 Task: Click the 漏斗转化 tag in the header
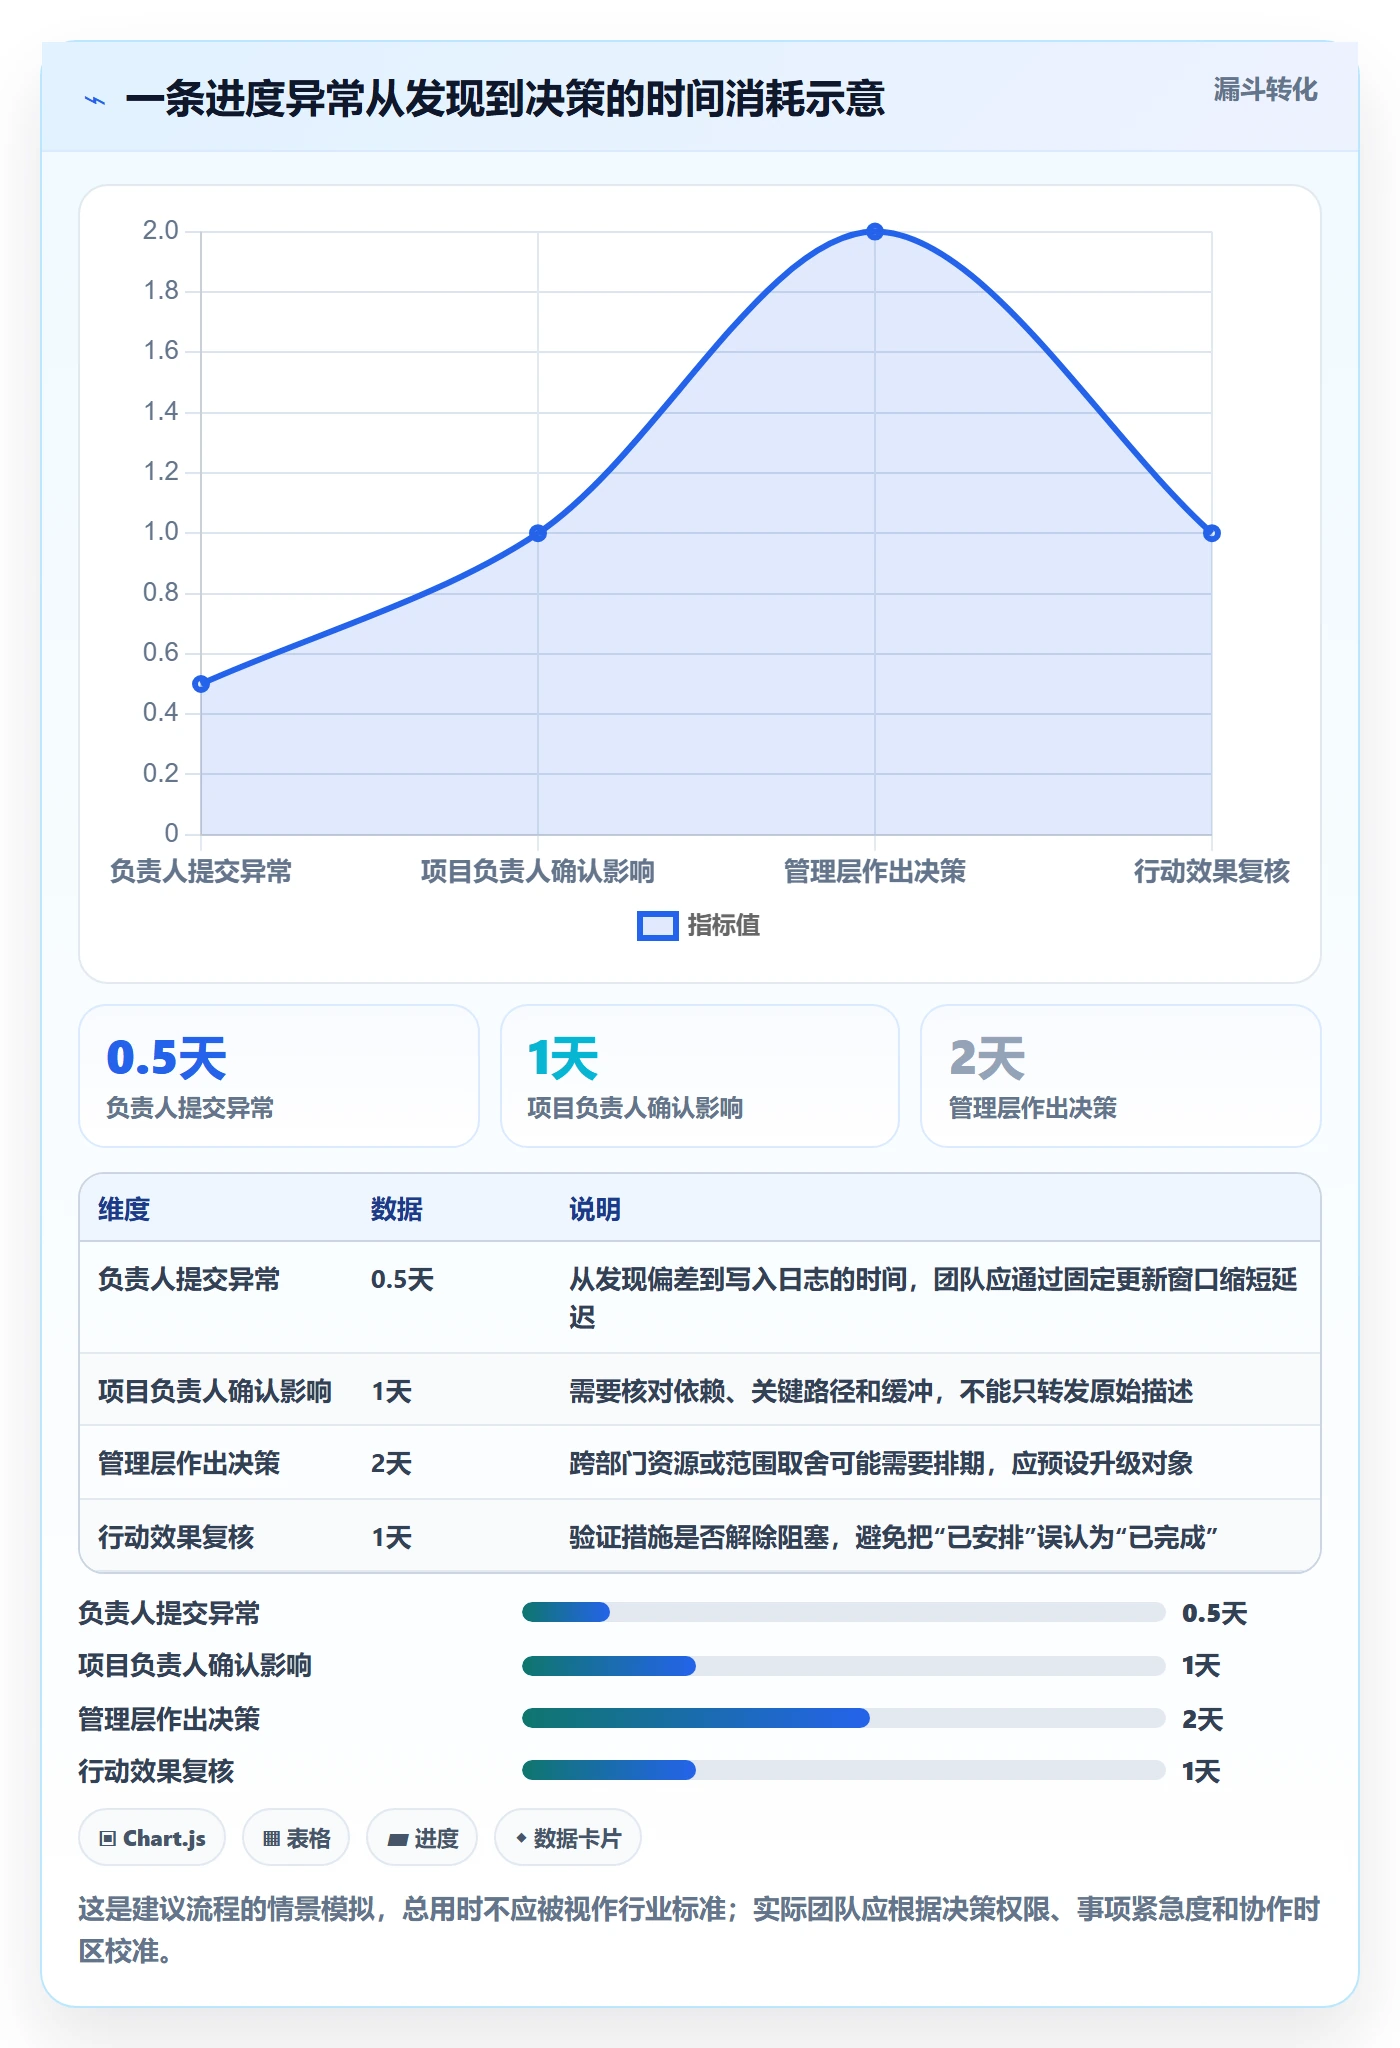click(1265, 90)
